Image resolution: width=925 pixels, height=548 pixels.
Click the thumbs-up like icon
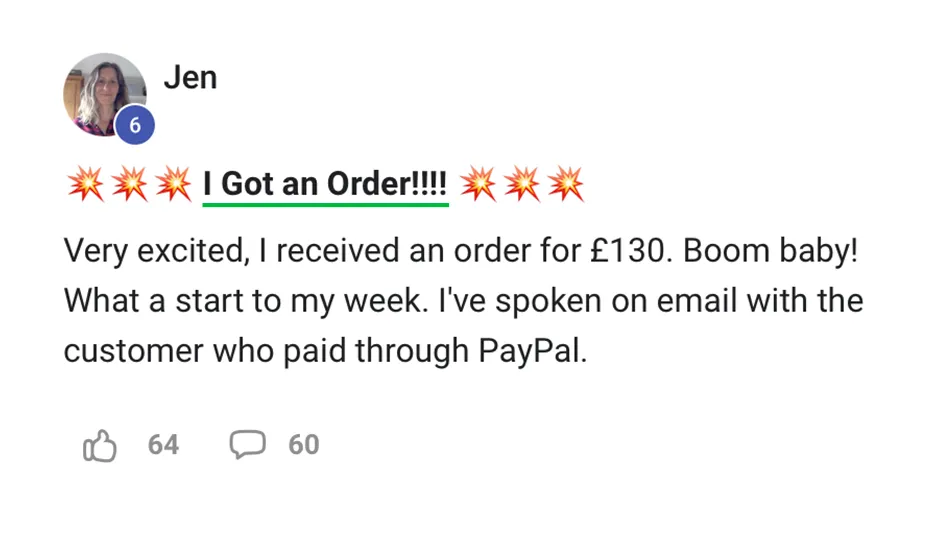point(100,445)
